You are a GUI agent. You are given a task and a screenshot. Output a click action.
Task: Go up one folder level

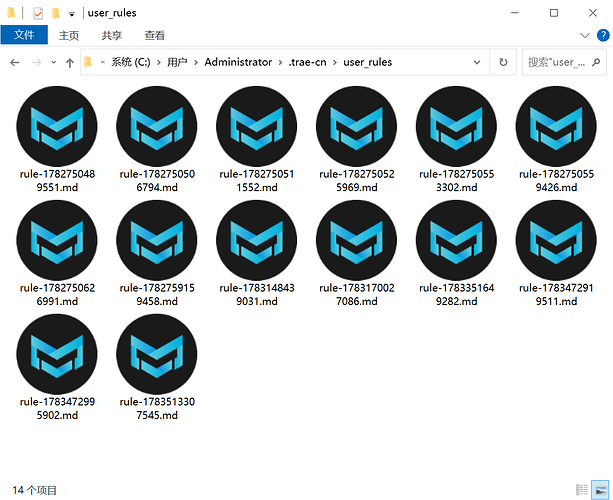click(x=70, y=63)
